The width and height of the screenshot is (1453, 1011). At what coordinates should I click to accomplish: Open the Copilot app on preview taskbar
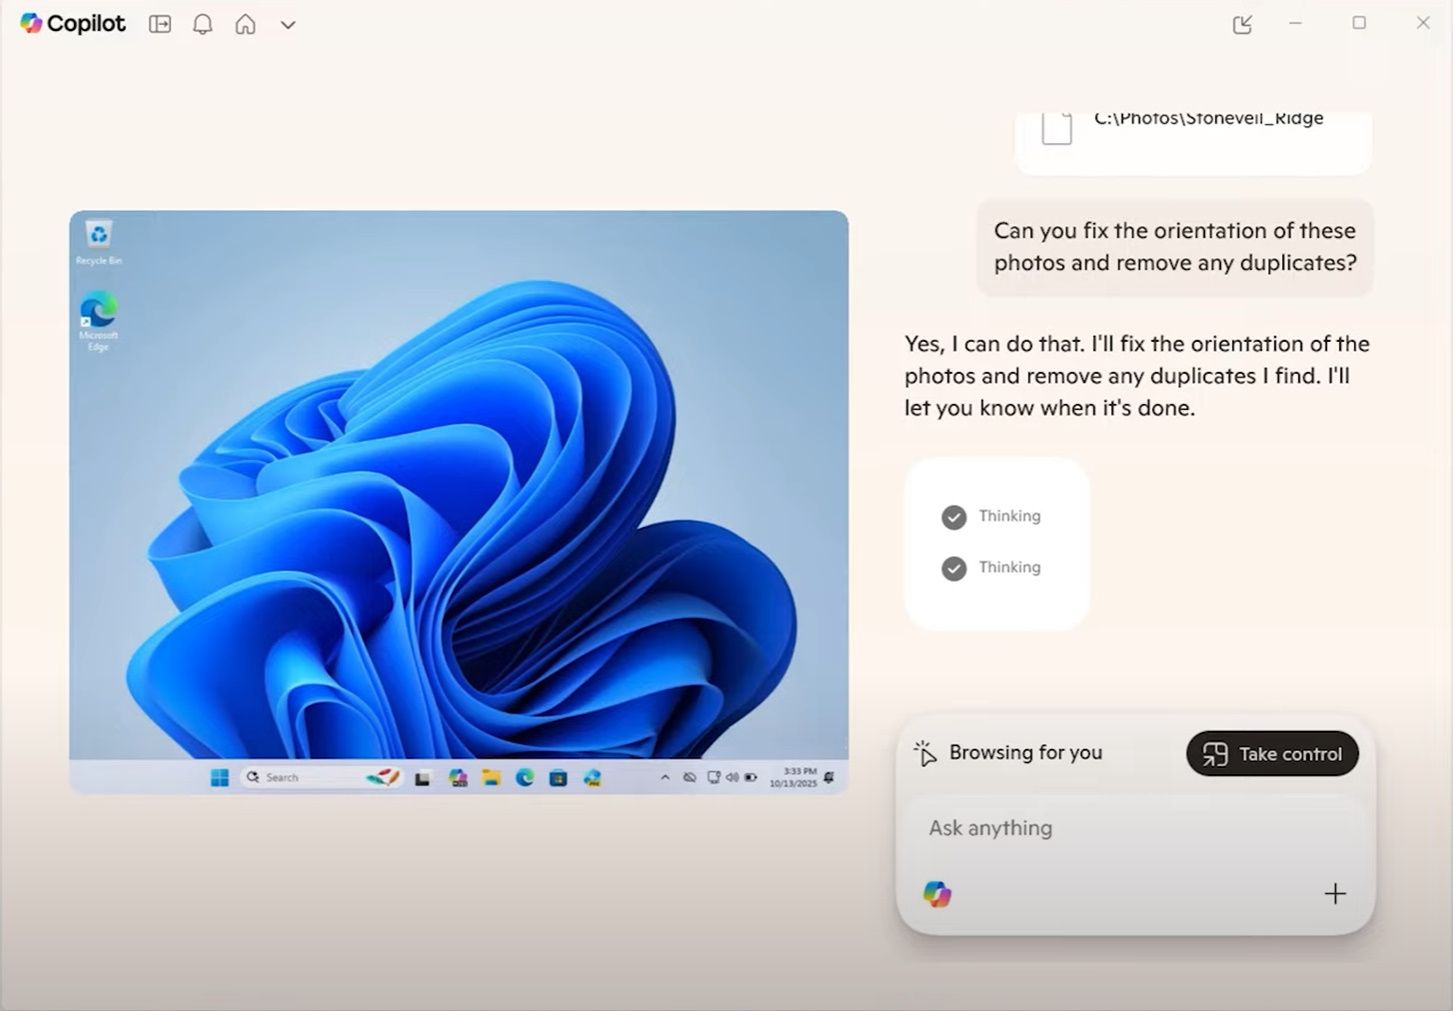point(458,778)
